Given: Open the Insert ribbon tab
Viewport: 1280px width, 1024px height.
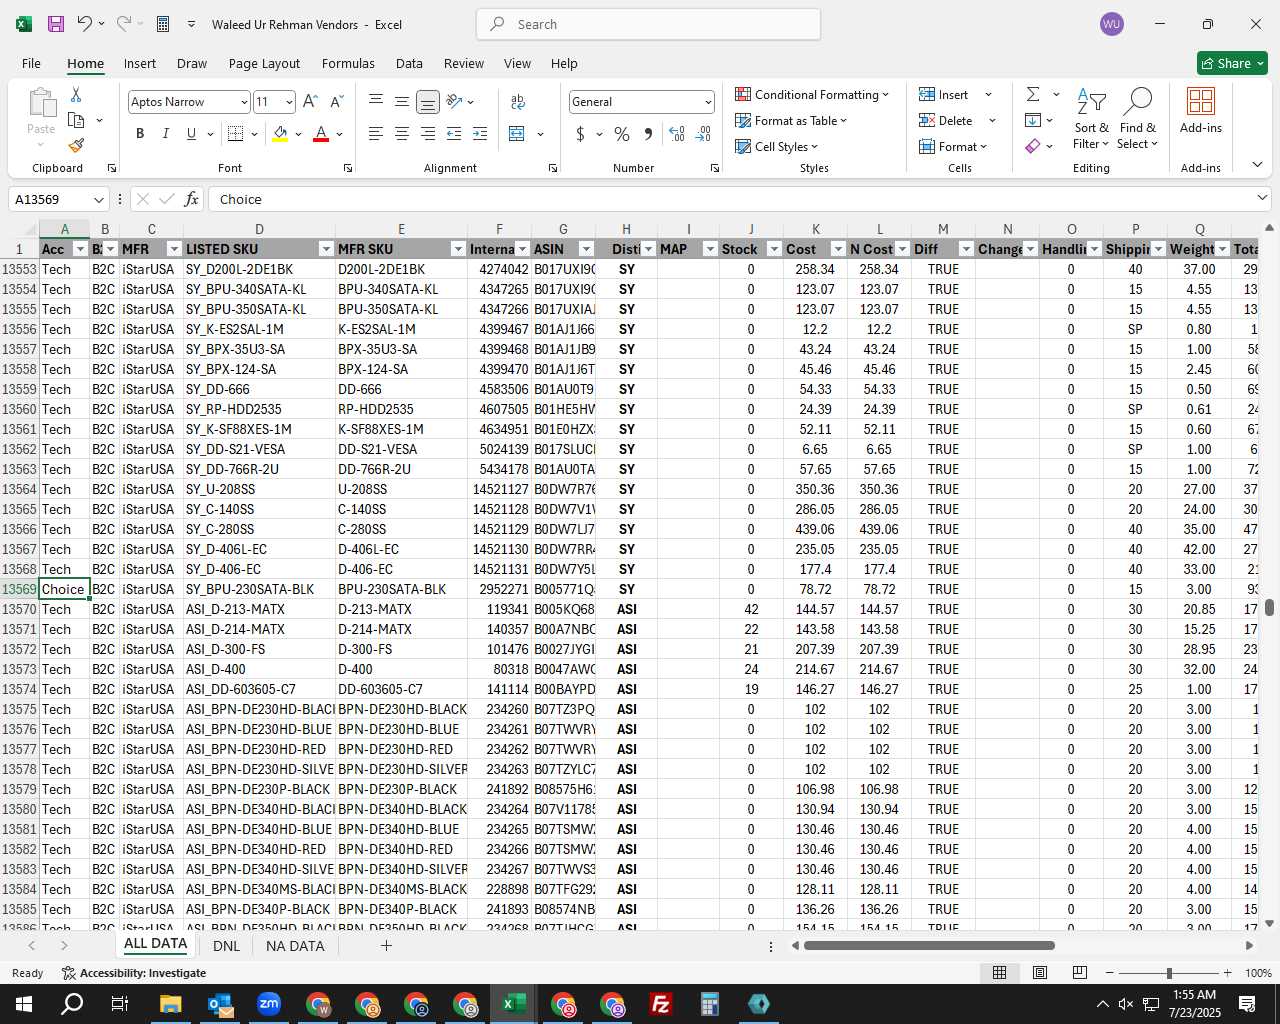Looking at the screenshot, I should (140, 63).
